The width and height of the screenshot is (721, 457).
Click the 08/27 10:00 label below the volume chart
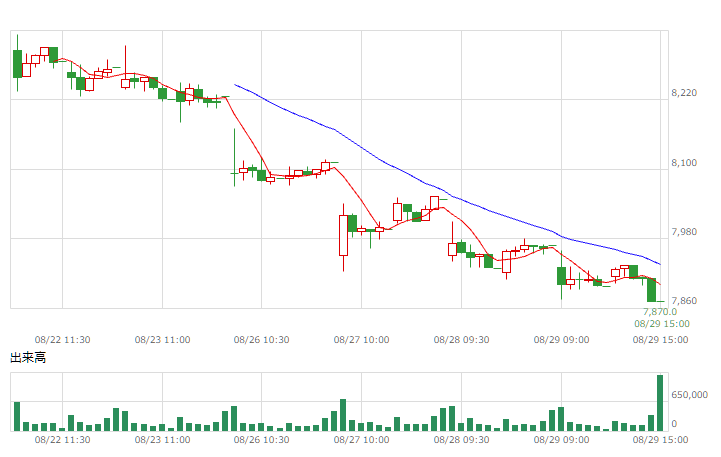click(x=361, y=440)
